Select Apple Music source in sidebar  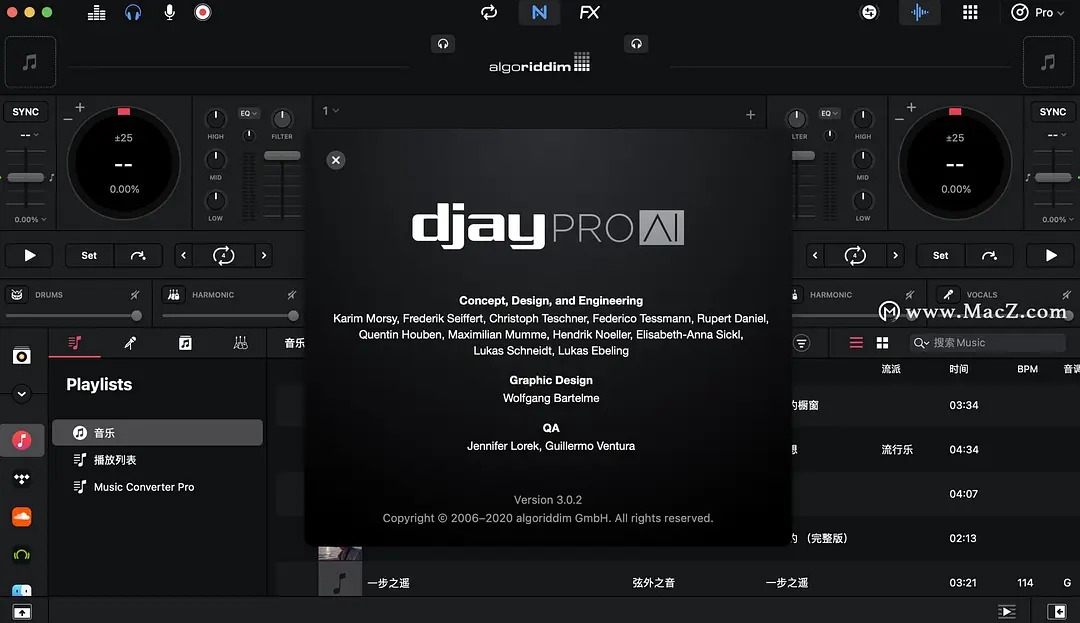pos(21,441)
